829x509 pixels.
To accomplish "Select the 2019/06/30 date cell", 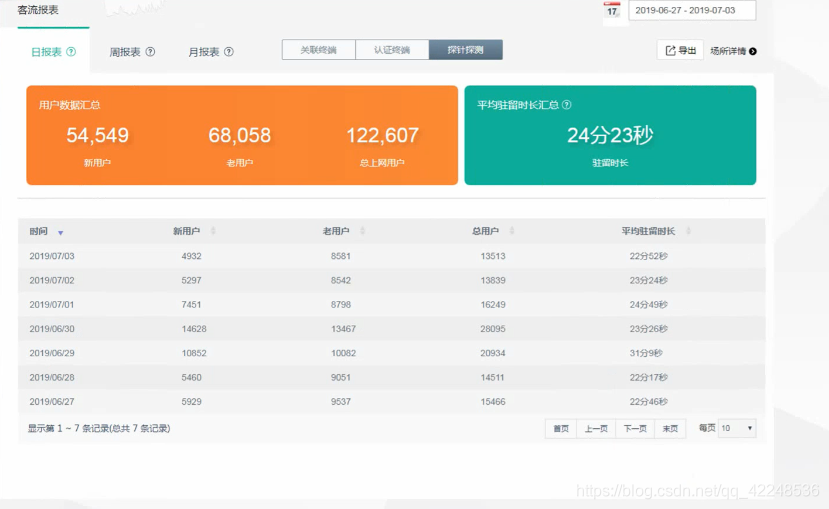I will pyautogui.click(x=52, y=329).
